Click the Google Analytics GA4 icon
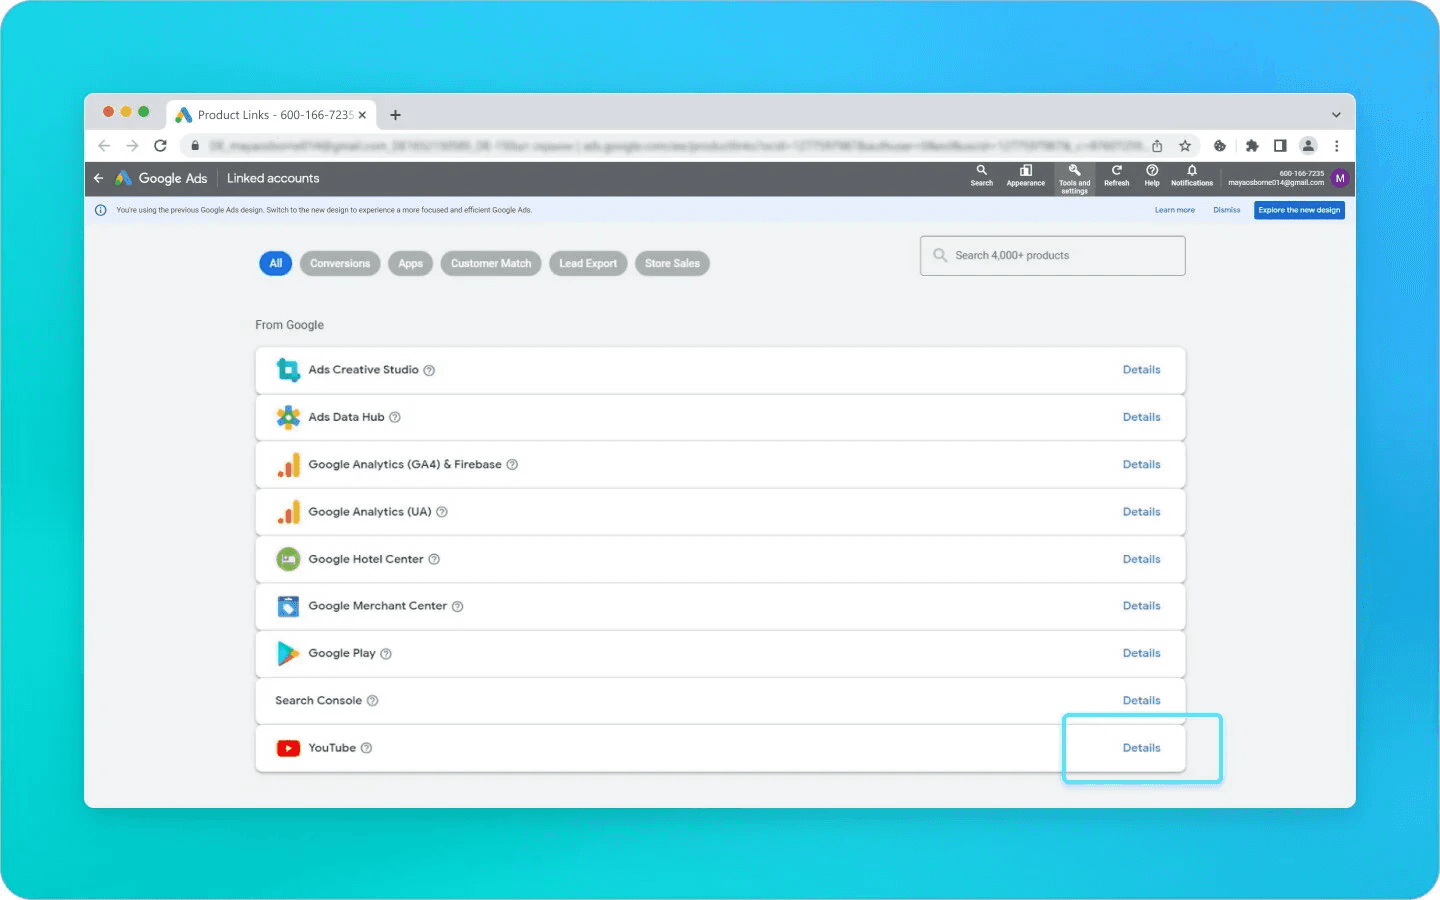This screenshot has width=1440, height=900. [288, 465]
